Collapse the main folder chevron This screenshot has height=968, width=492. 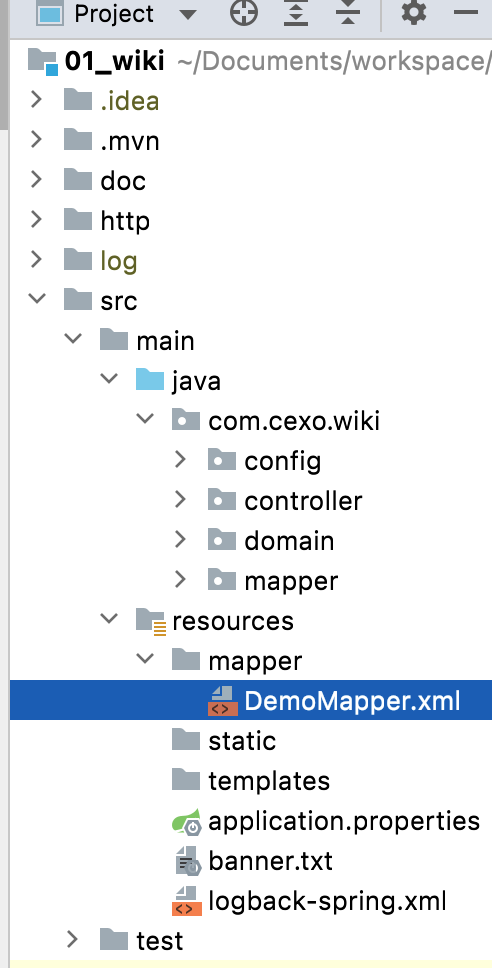coord(73,340)
